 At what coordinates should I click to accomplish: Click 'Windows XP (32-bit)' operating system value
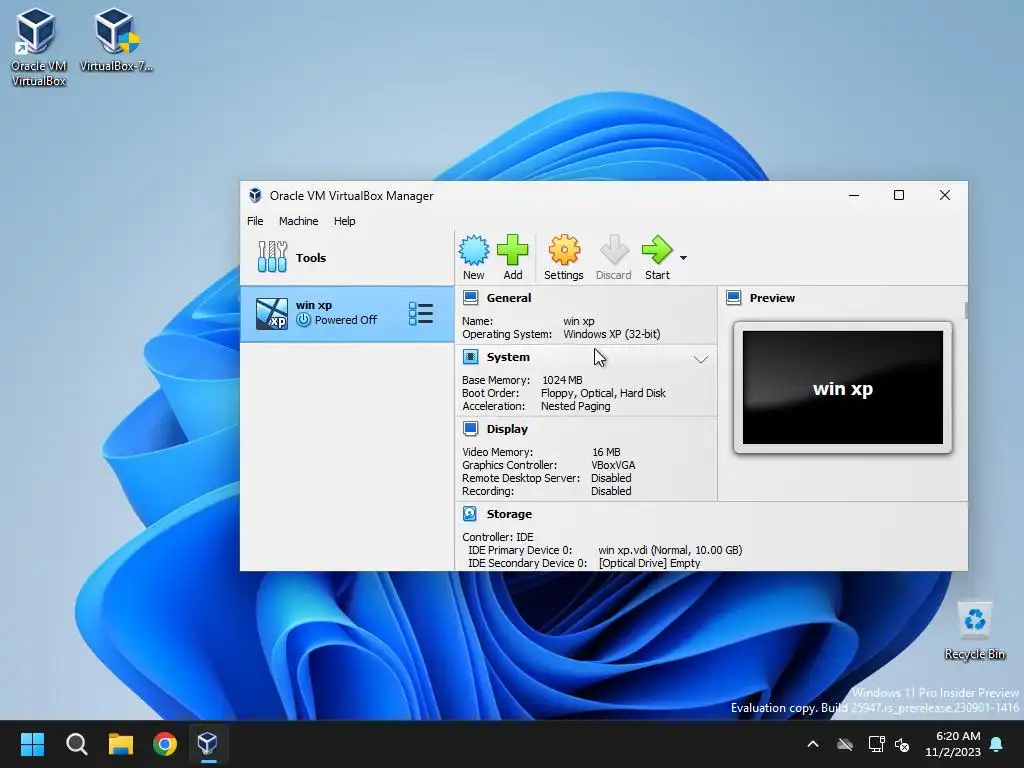[612, 334]
